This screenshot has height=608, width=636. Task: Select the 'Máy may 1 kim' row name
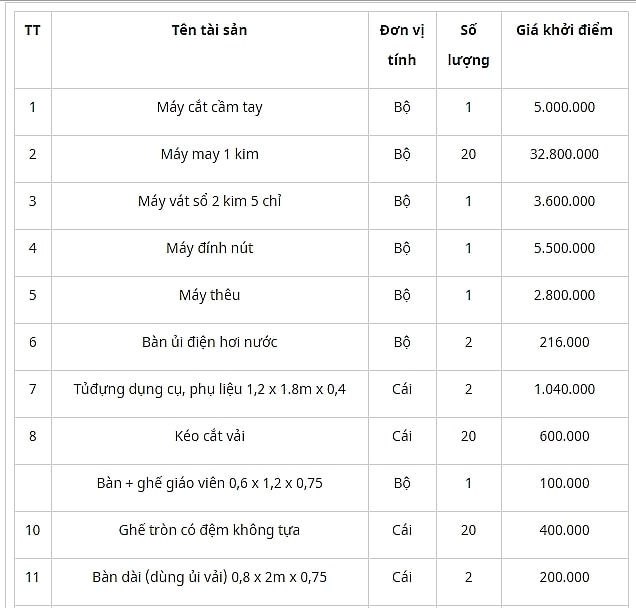[210, 155]
